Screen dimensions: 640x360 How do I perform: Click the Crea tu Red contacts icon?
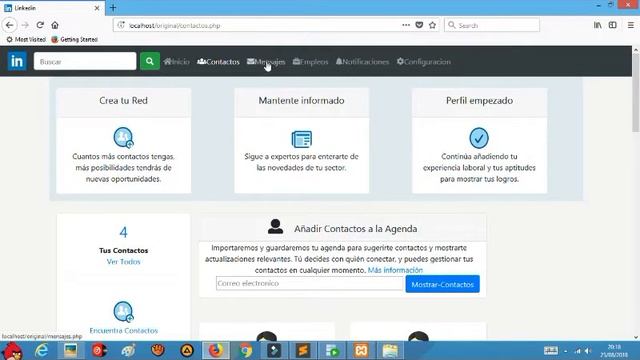[123, 138]
